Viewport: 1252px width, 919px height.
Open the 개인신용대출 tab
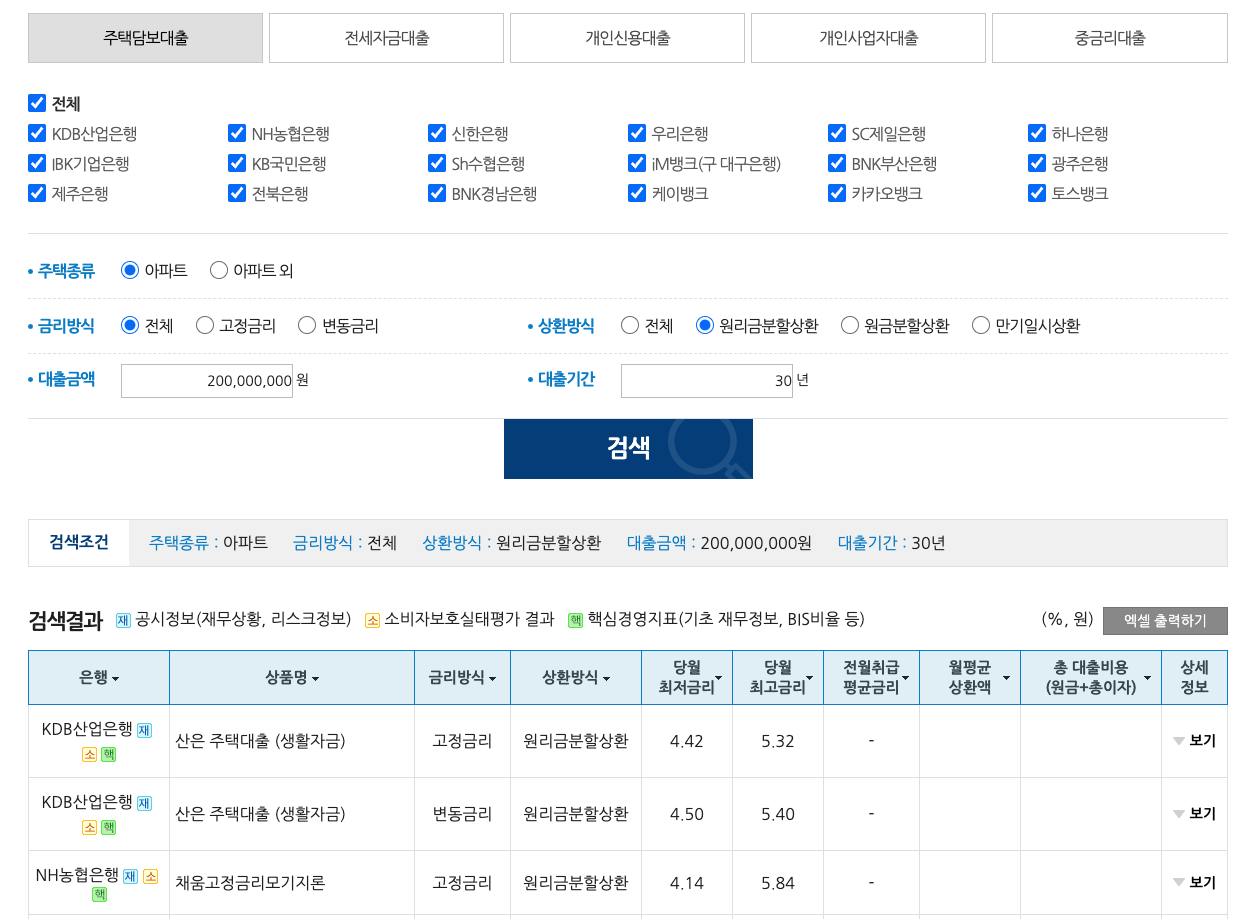point(627,37)
